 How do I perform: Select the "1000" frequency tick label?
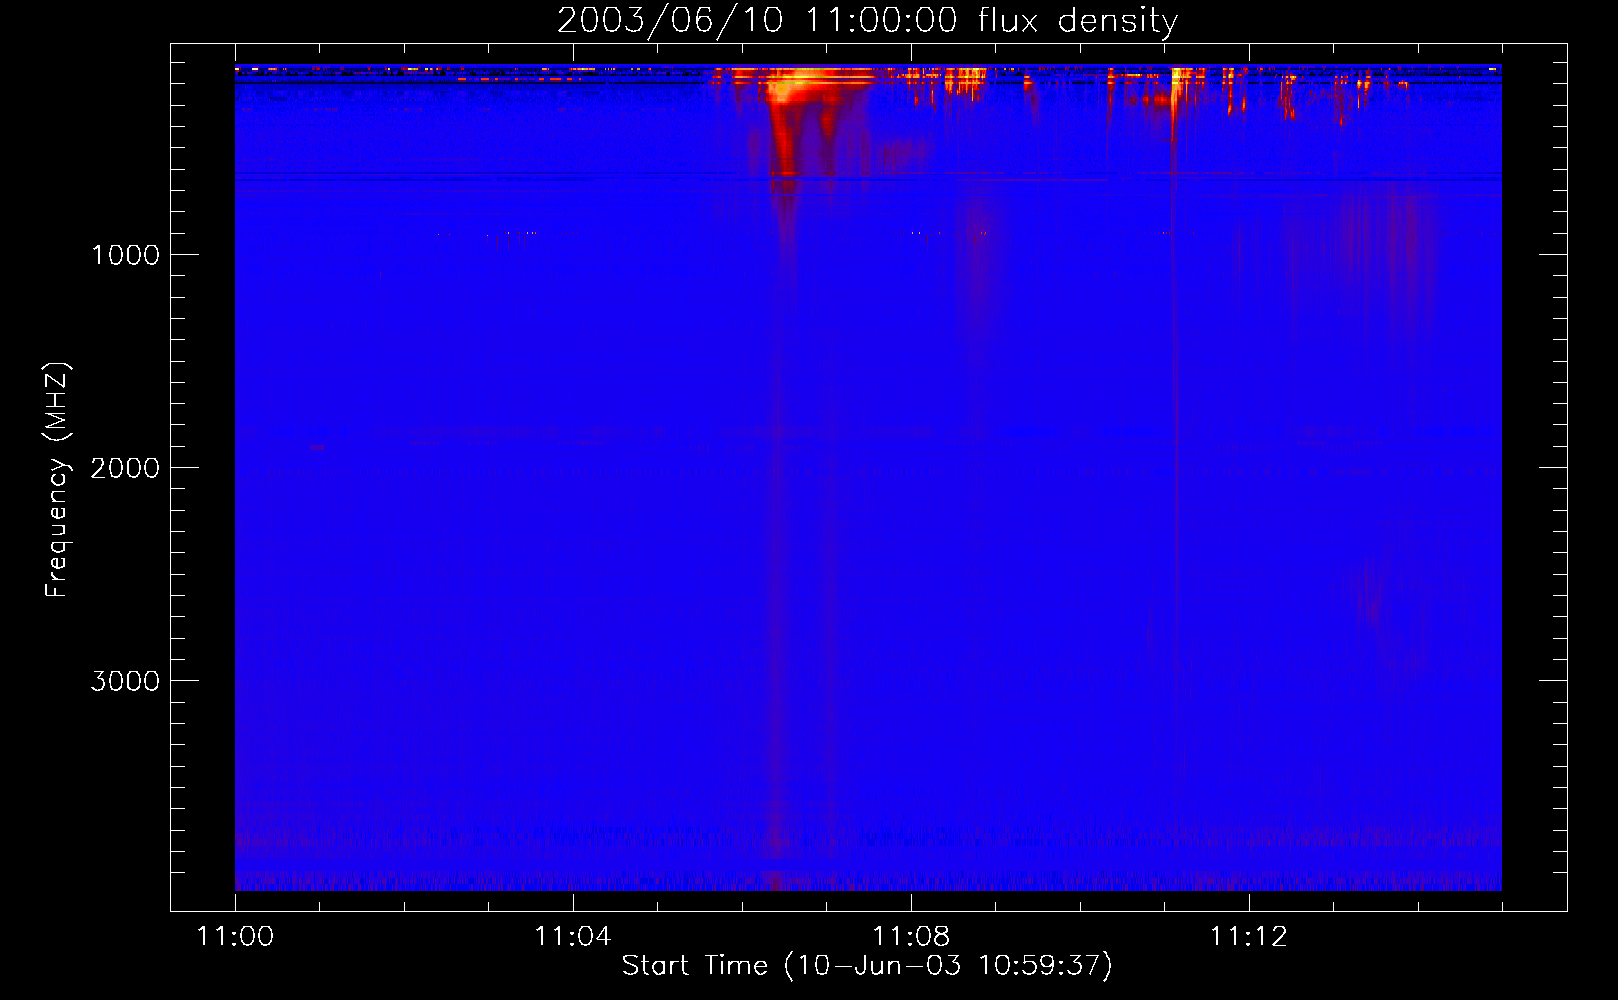(125, 255)
